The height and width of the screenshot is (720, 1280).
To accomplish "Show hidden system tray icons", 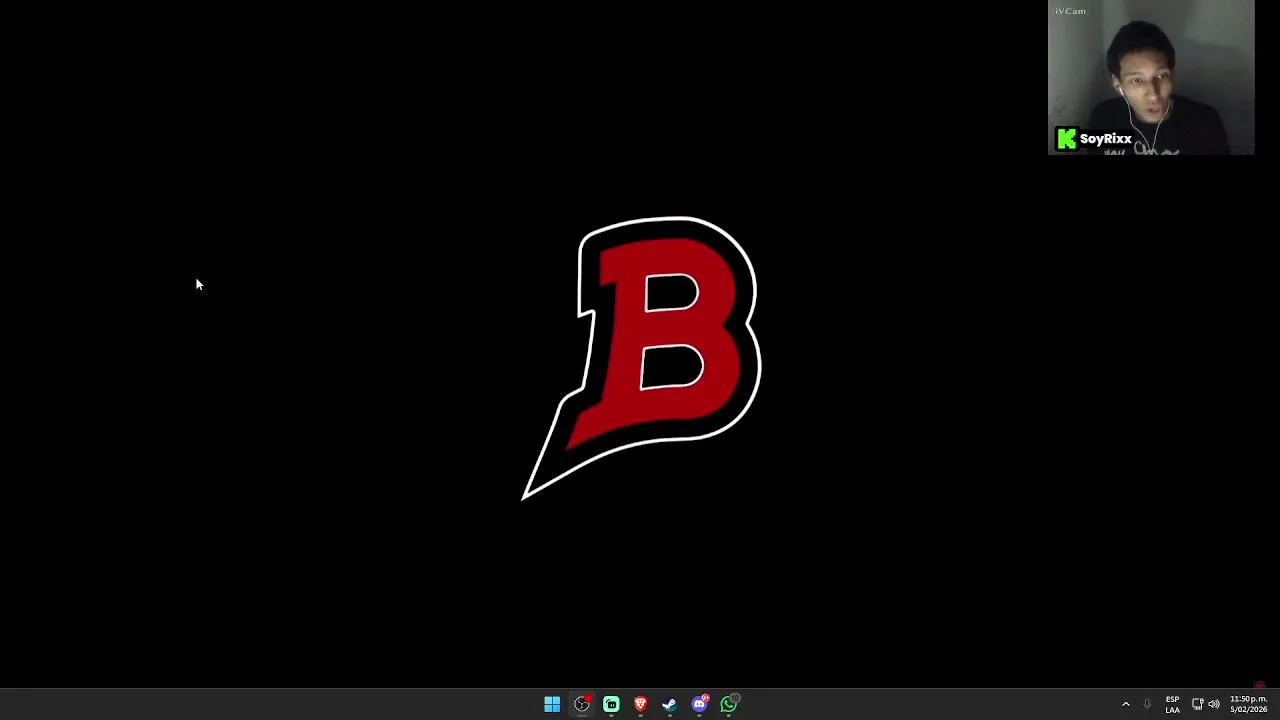I will click(x=1125, y=704).
